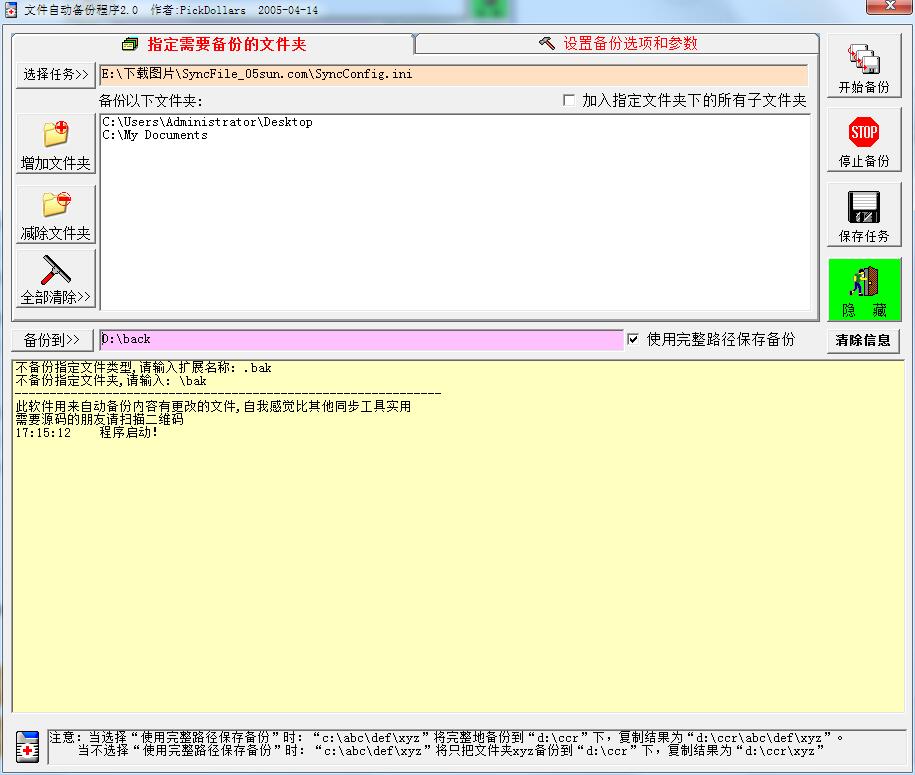Click inside the yellow log message area

coord(457,560)
